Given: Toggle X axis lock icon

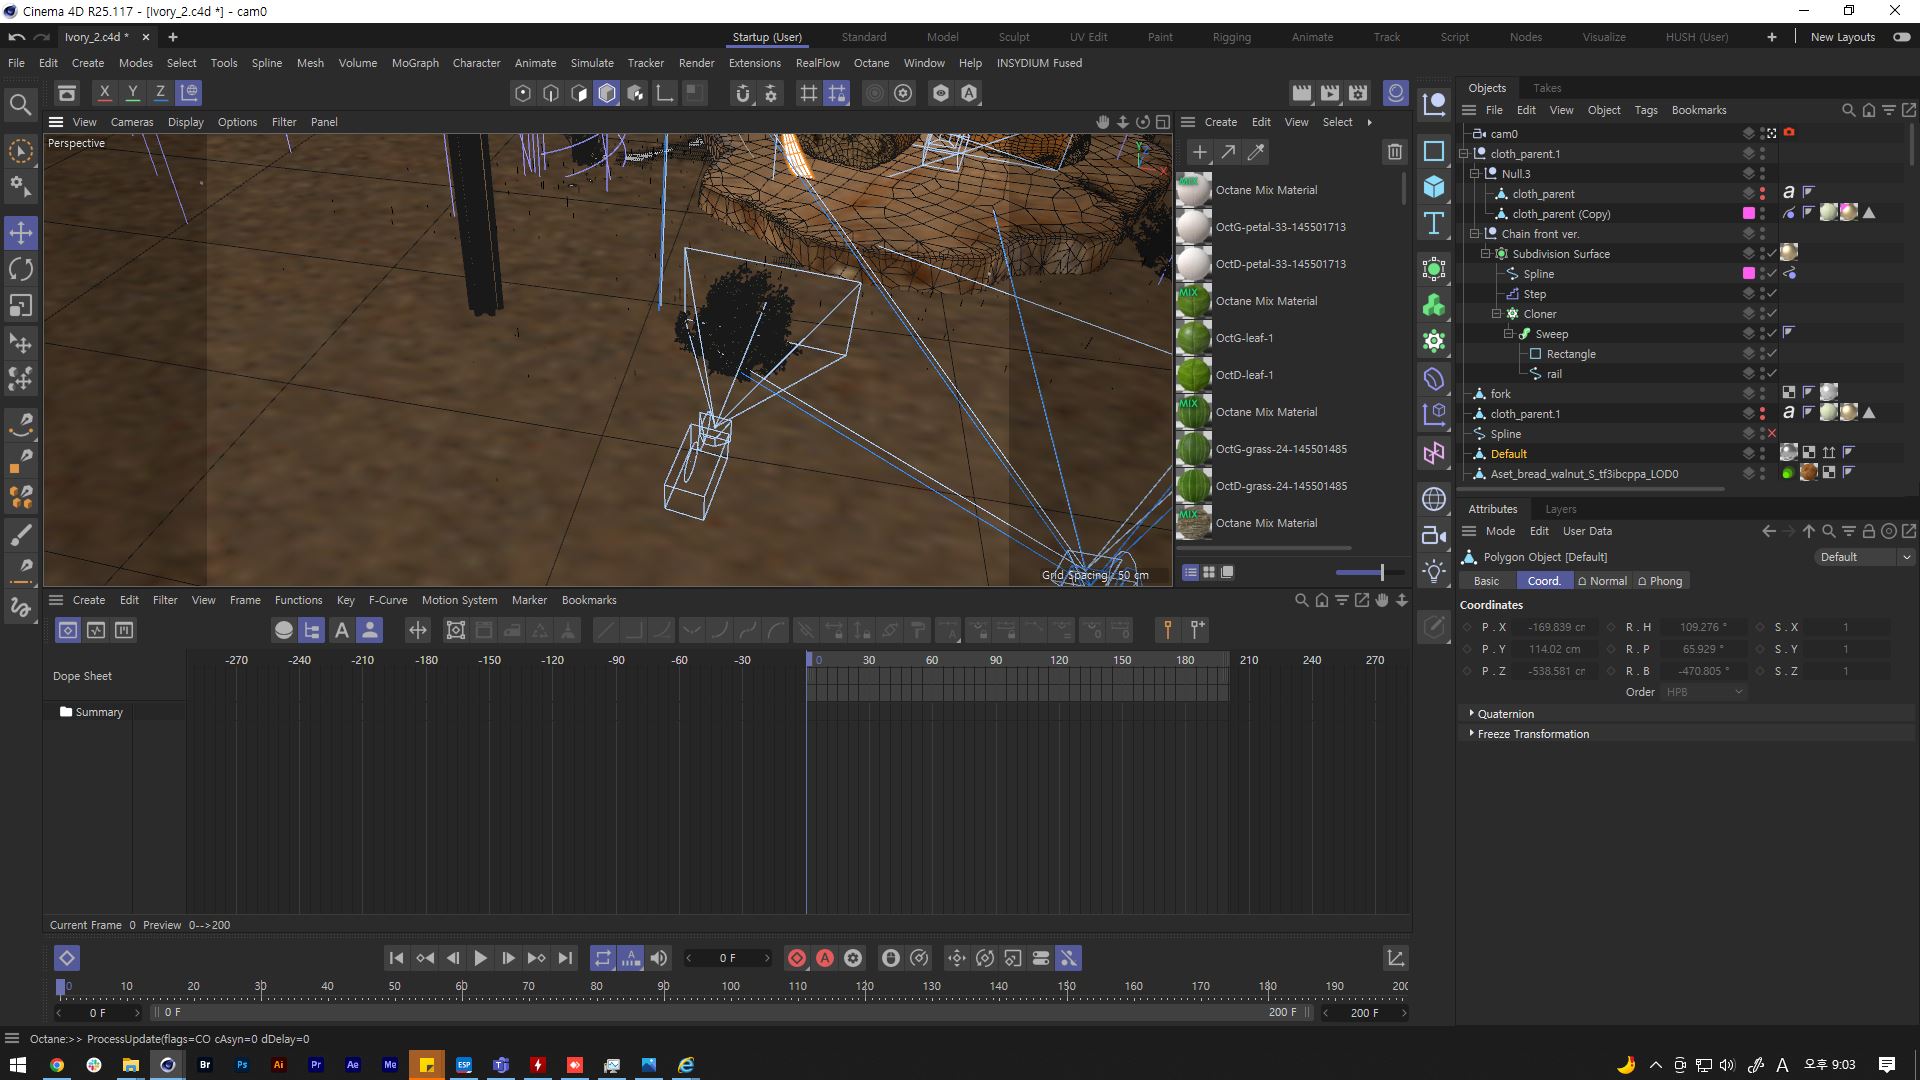Looking at the screenshot, I should 104,93.
